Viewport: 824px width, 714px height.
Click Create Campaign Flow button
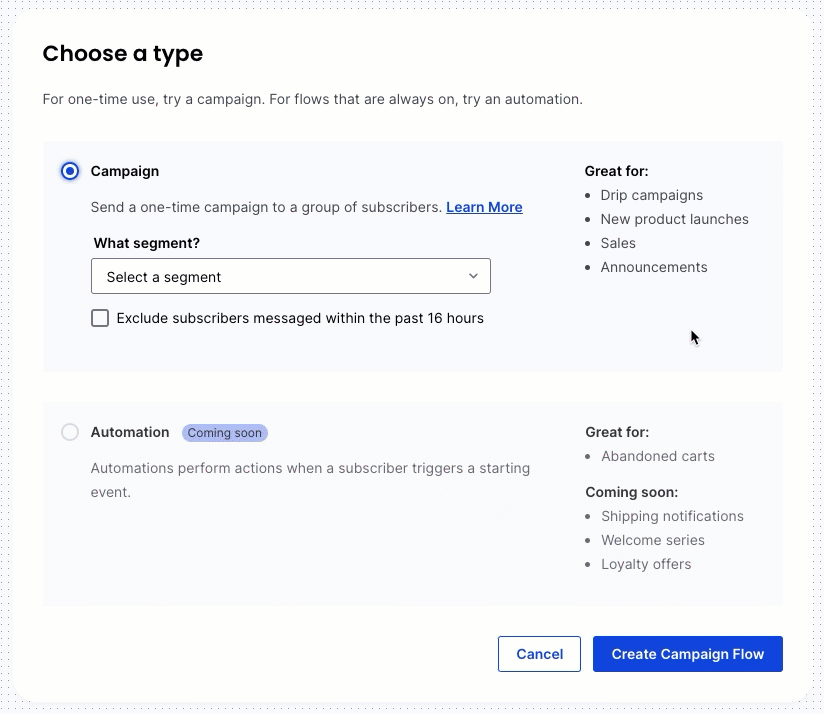[x=687, y=654]
